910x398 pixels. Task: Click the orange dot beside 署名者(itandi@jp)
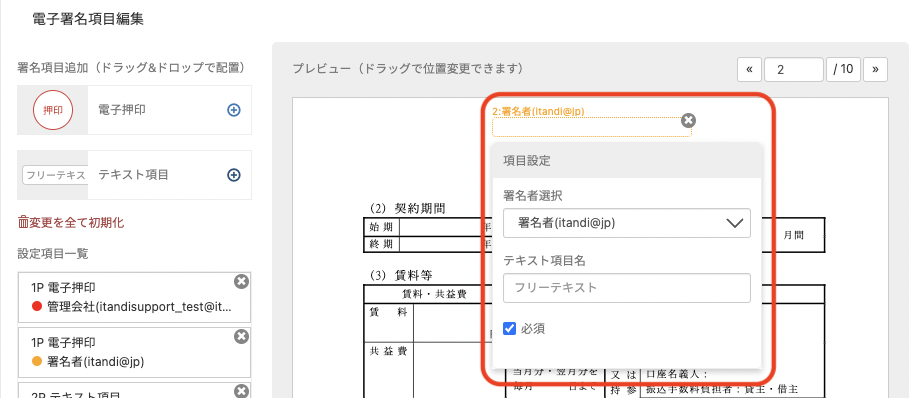pyautogui.click(x=37, y=361)
